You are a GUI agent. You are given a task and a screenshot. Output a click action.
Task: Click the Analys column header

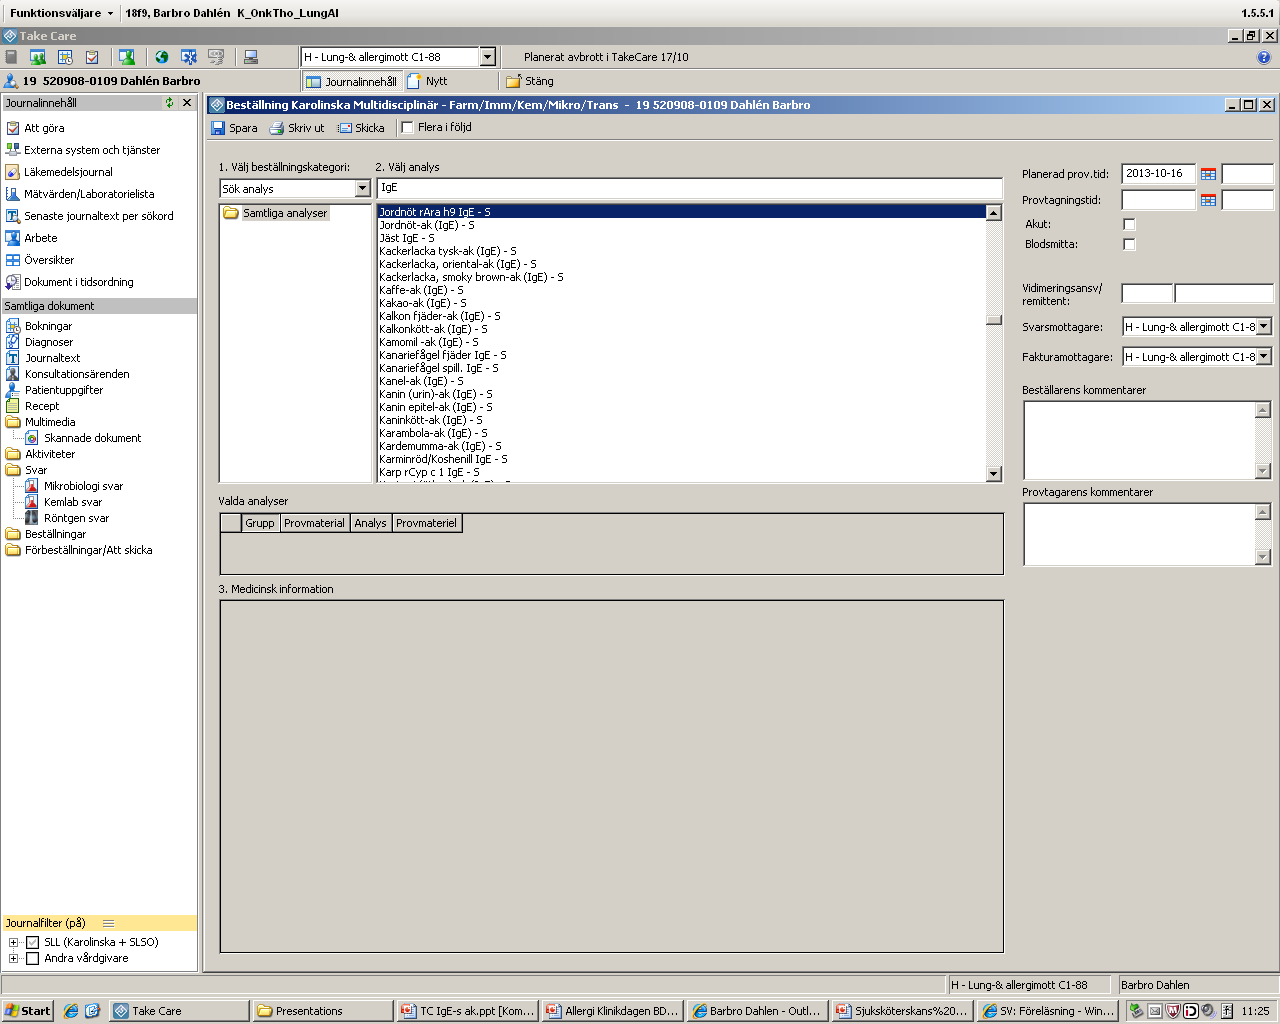tap(370, 523)
